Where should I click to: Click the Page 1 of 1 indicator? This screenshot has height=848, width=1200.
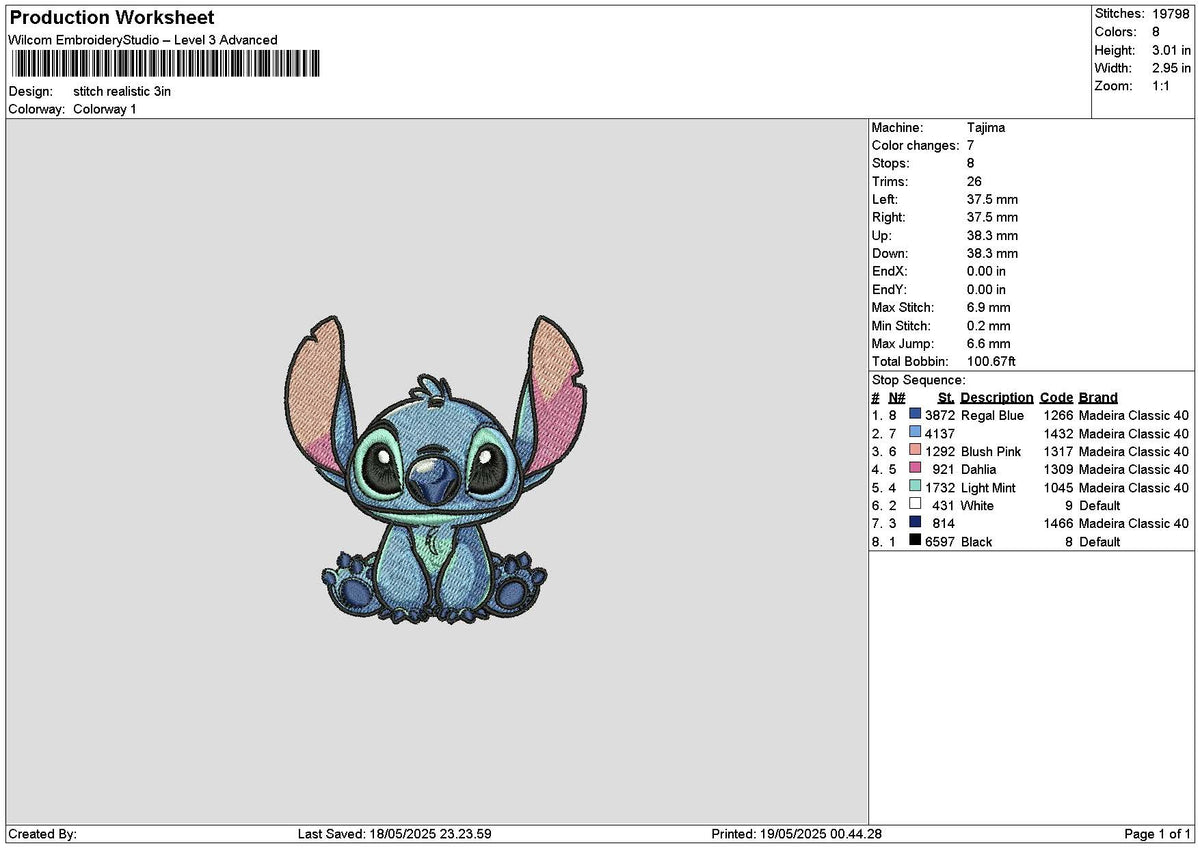click(1155, 832)
